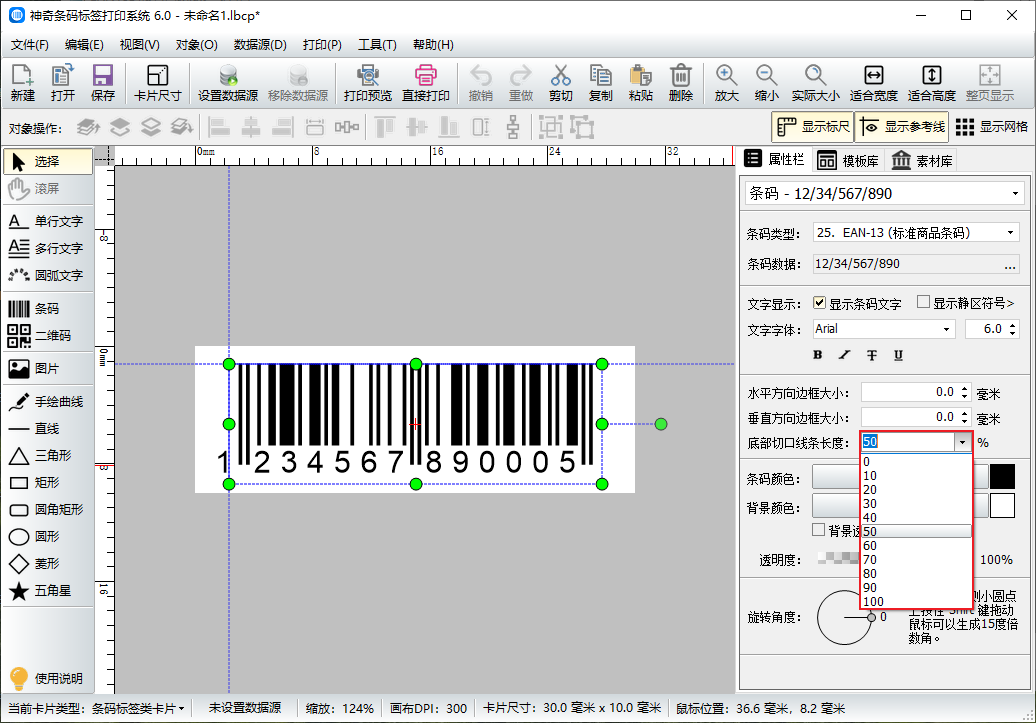Toggle 显示条码文字 checkbox

[x=819, y=303]
